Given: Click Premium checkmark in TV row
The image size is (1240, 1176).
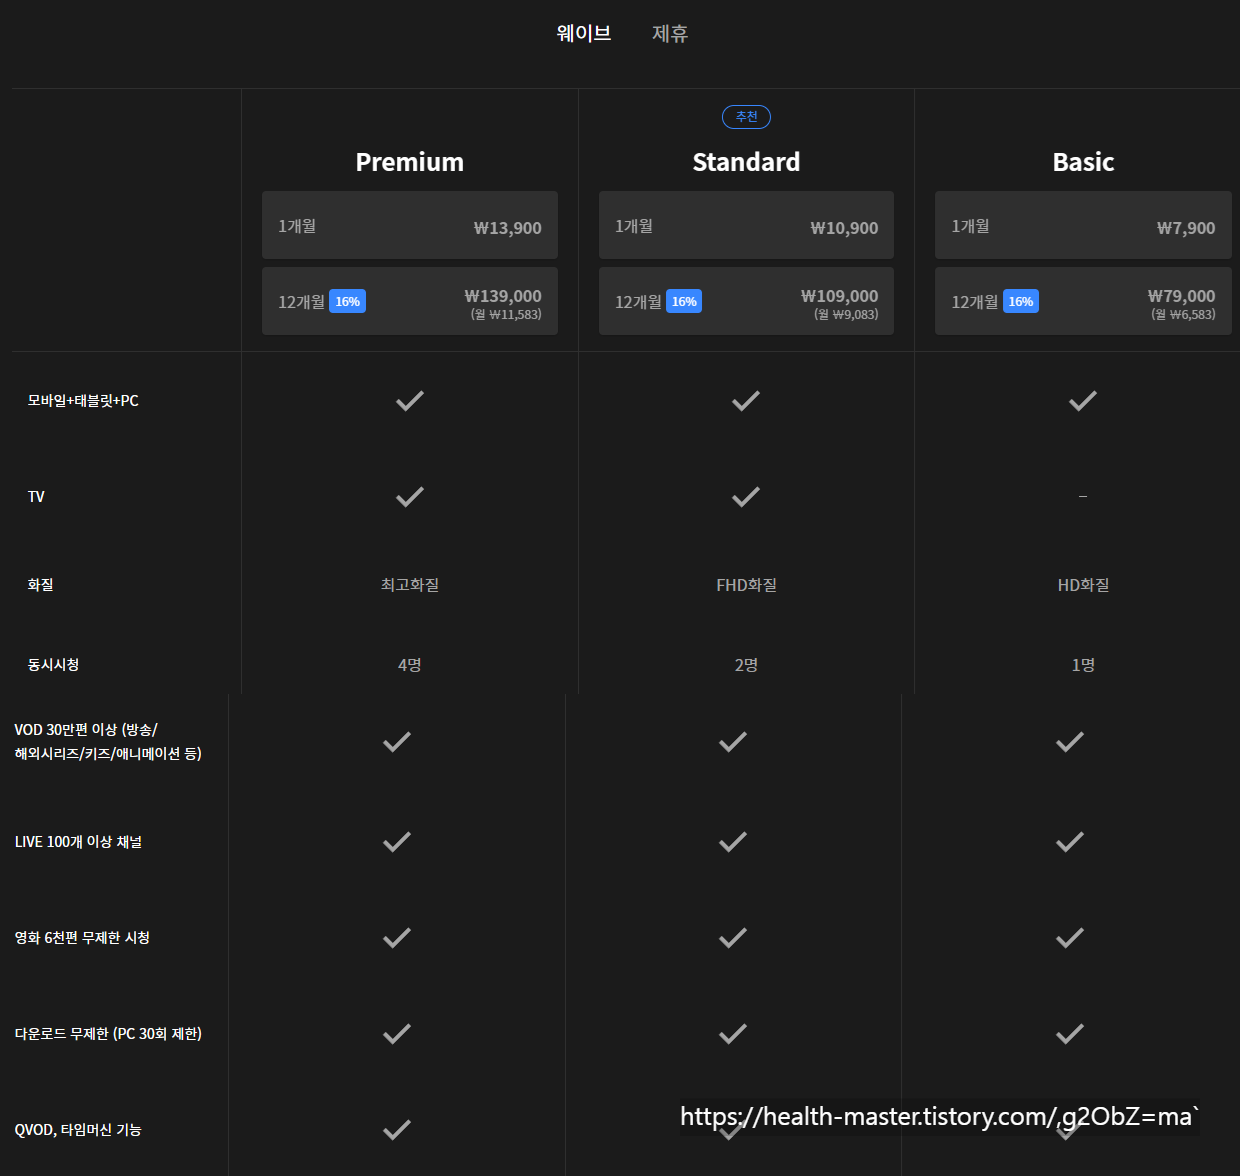Looking at the screenshot, I should click(410, 497).
